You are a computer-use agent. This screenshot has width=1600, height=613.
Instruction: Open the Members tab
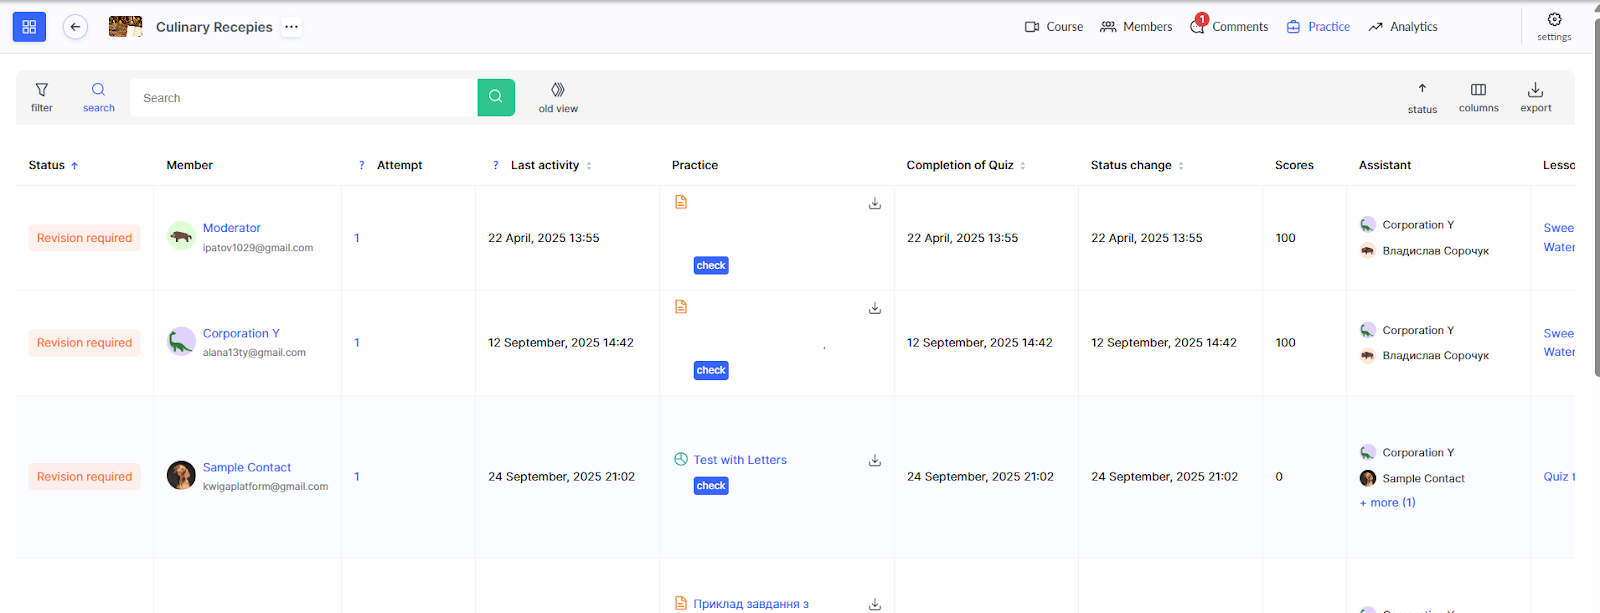coord(1136,27)
